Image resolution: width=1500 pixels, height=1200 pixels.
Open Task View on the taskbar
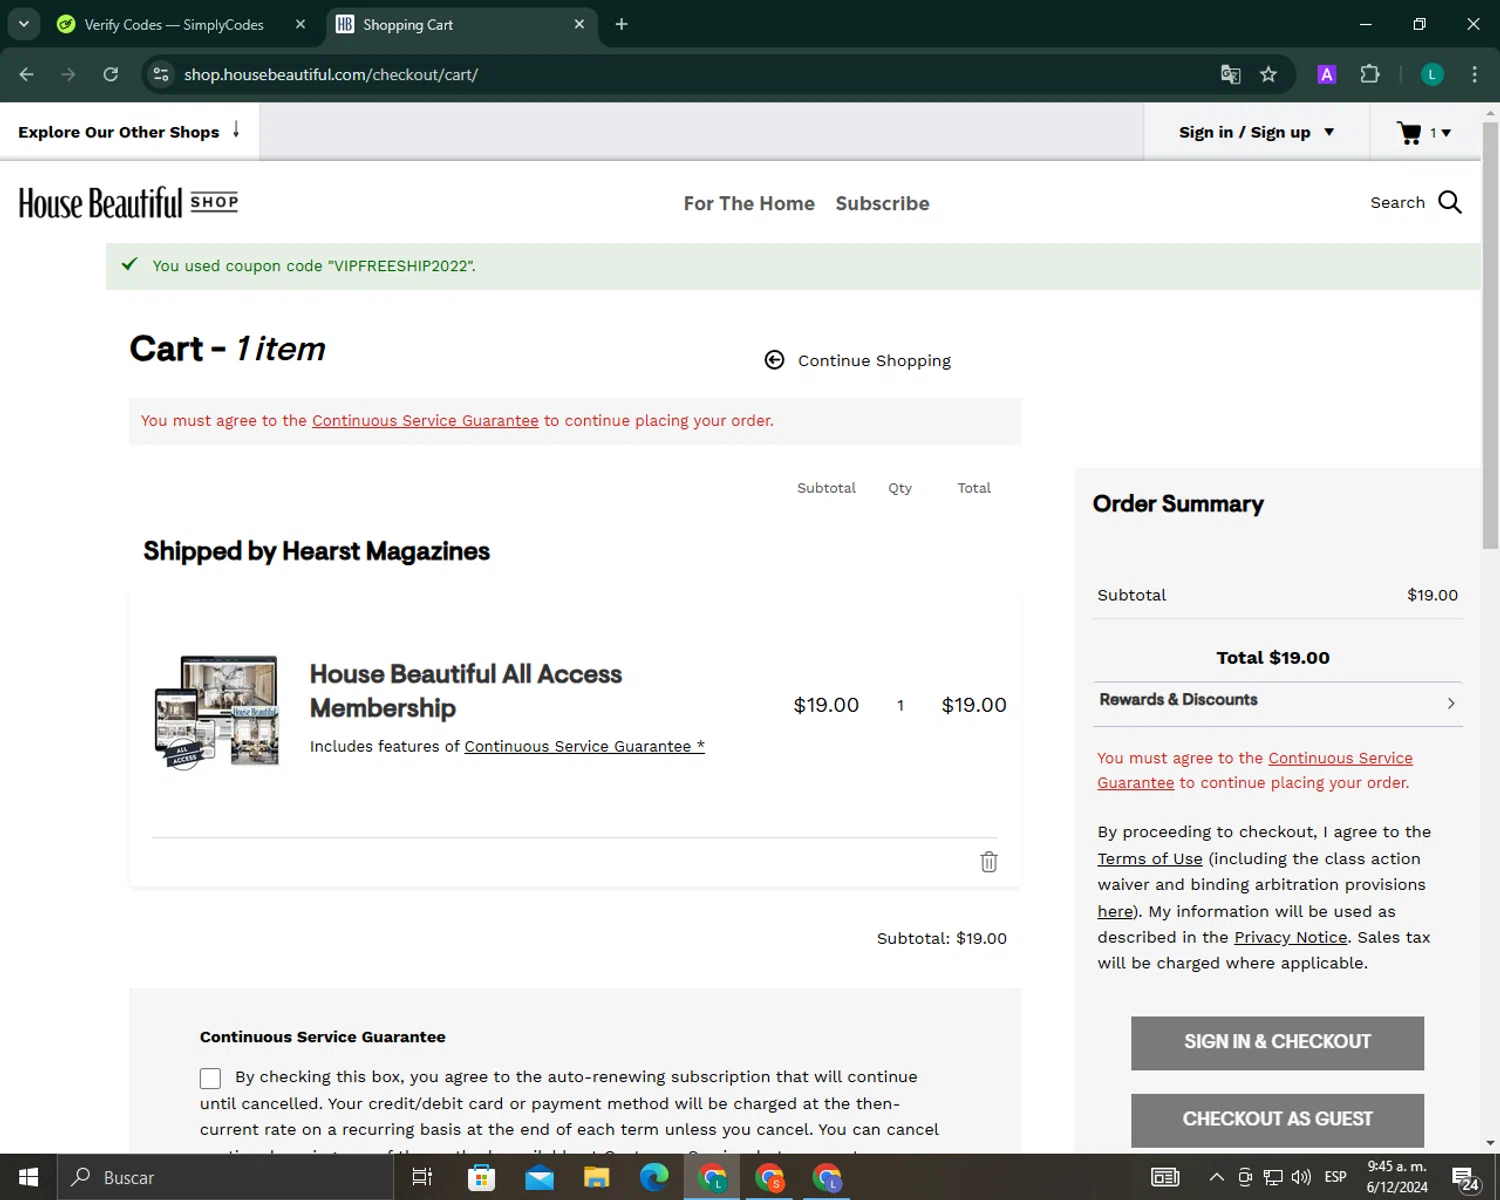[x=422, y=1177]
